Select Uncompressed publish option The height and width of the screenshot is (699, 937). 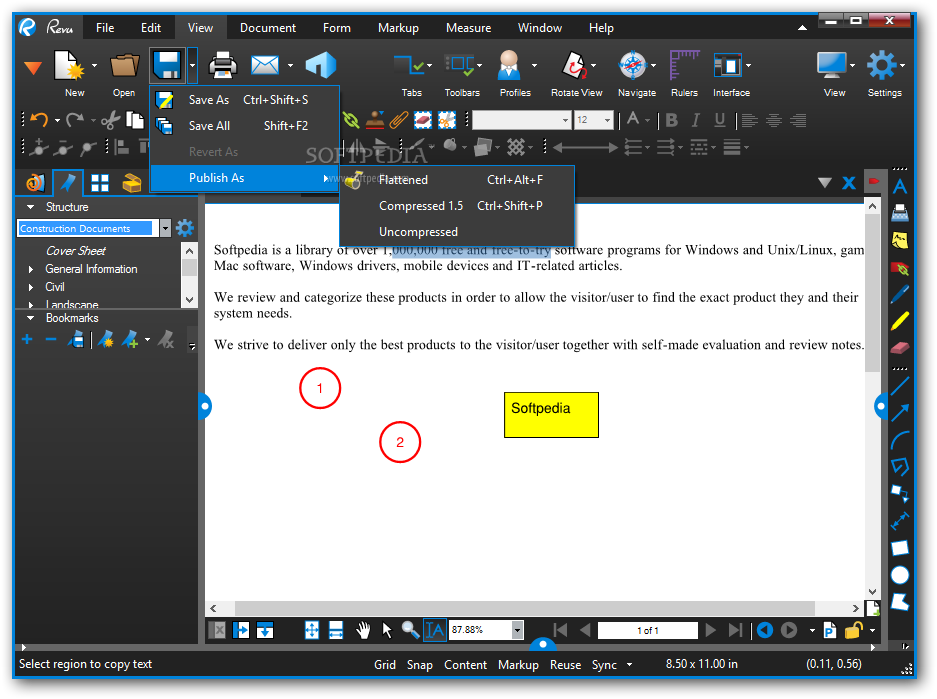pos(457,232)
